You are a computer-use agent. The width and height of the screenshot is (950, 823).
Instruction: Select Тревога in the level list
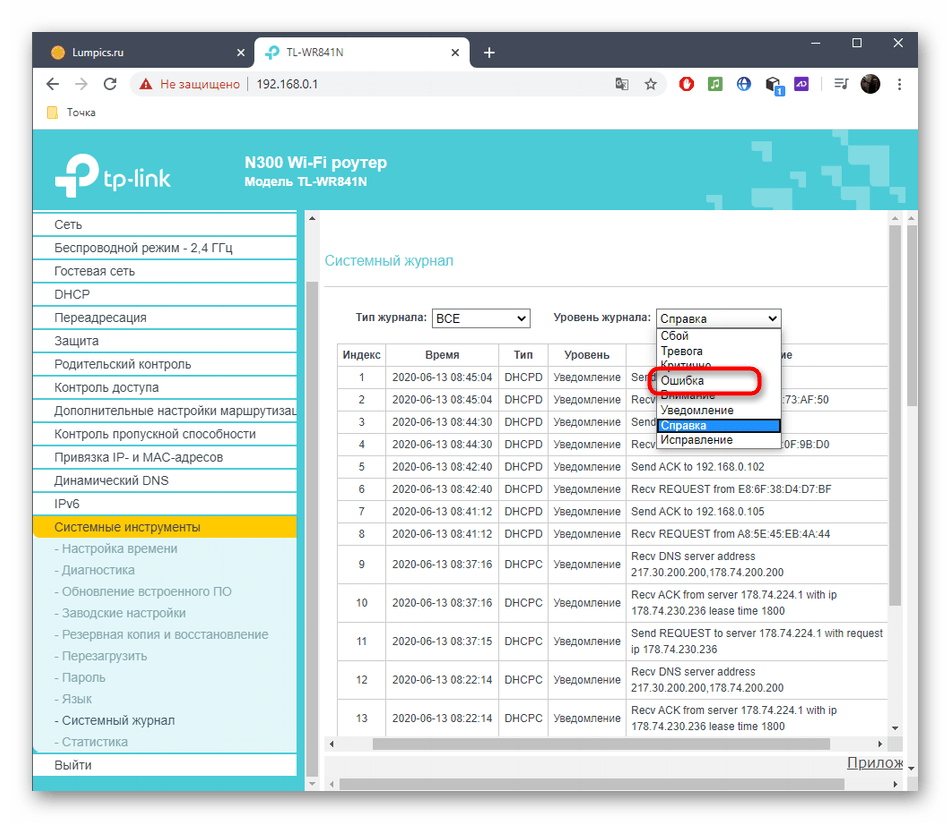point(719,351)
